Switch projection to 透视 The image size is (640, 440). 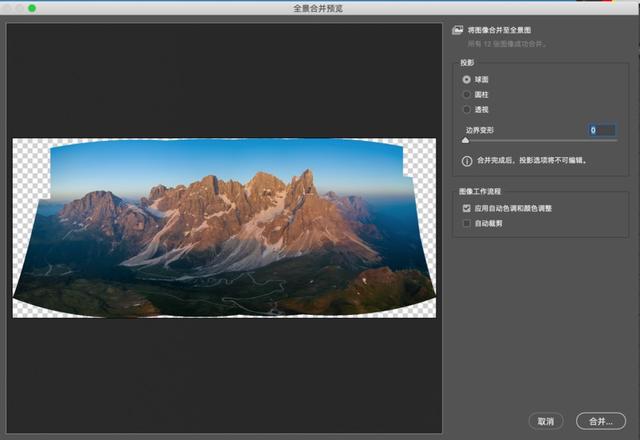[467, 109]
